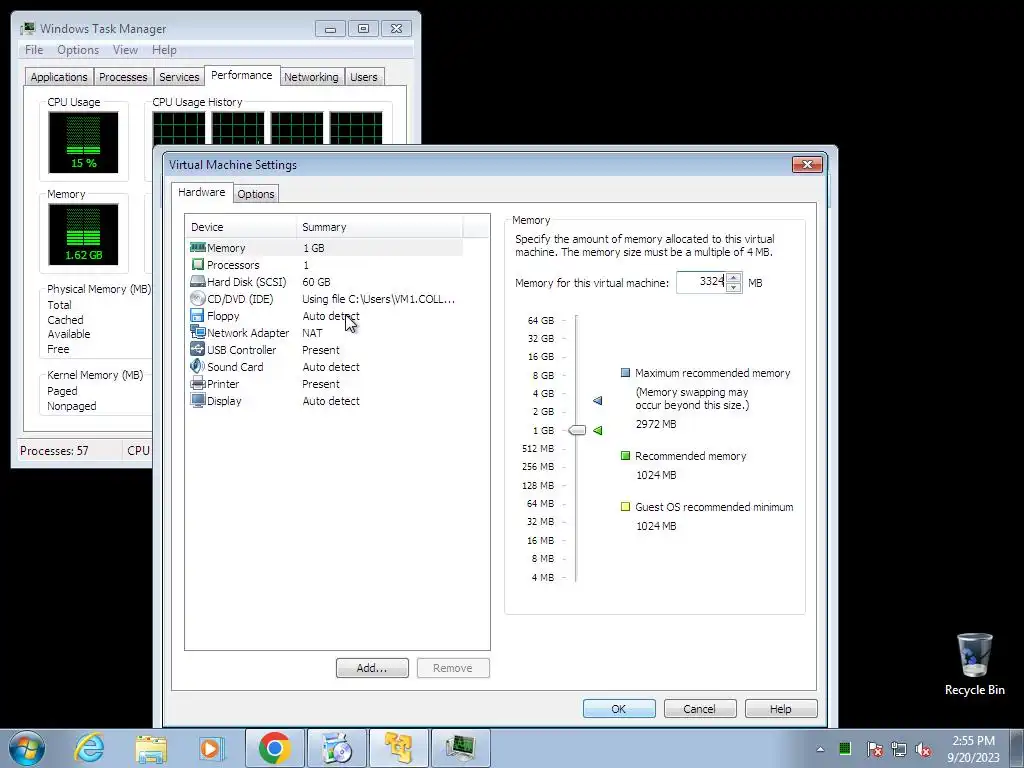This screenshot has width=1024, height=768.
Task: Click the CD/DVD 'Using file C:\Users' summary
Action: (378, 298)
